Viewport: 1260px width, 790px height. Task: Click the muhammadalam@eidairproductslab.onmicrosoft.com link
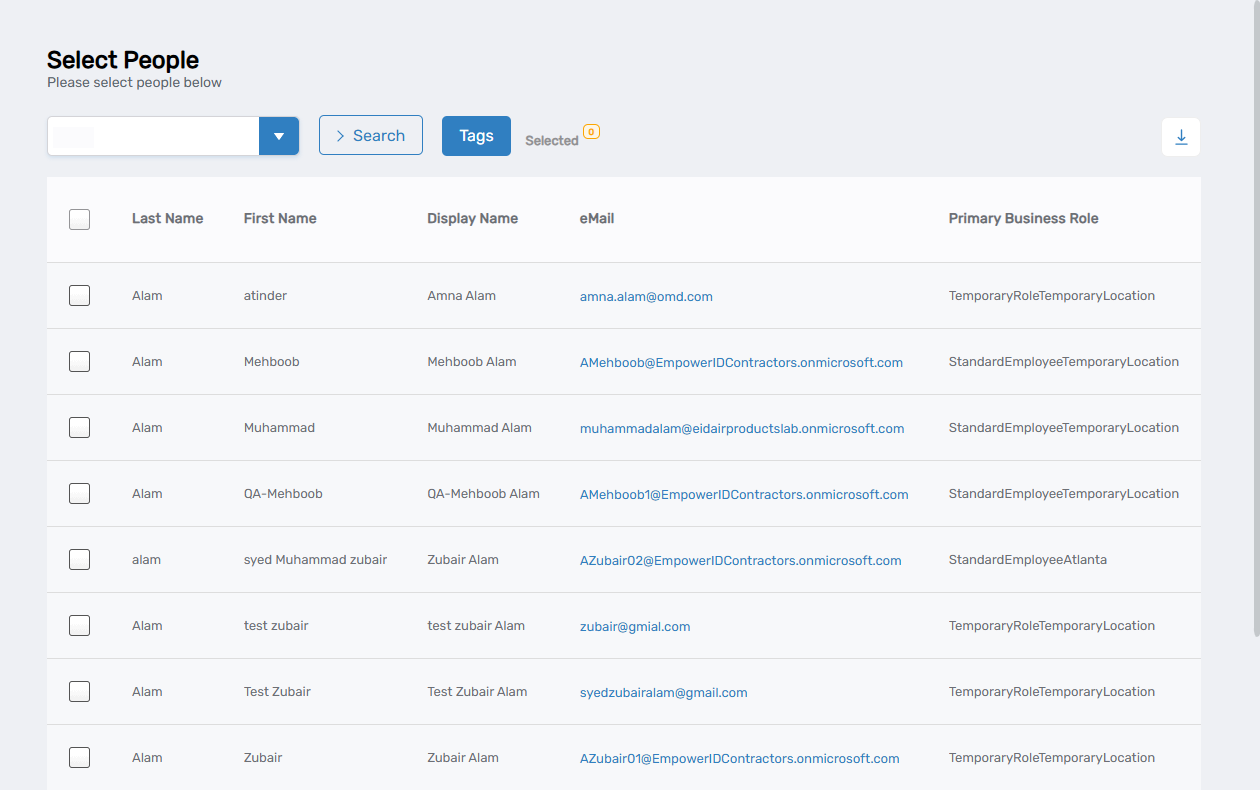pos(742,428)
